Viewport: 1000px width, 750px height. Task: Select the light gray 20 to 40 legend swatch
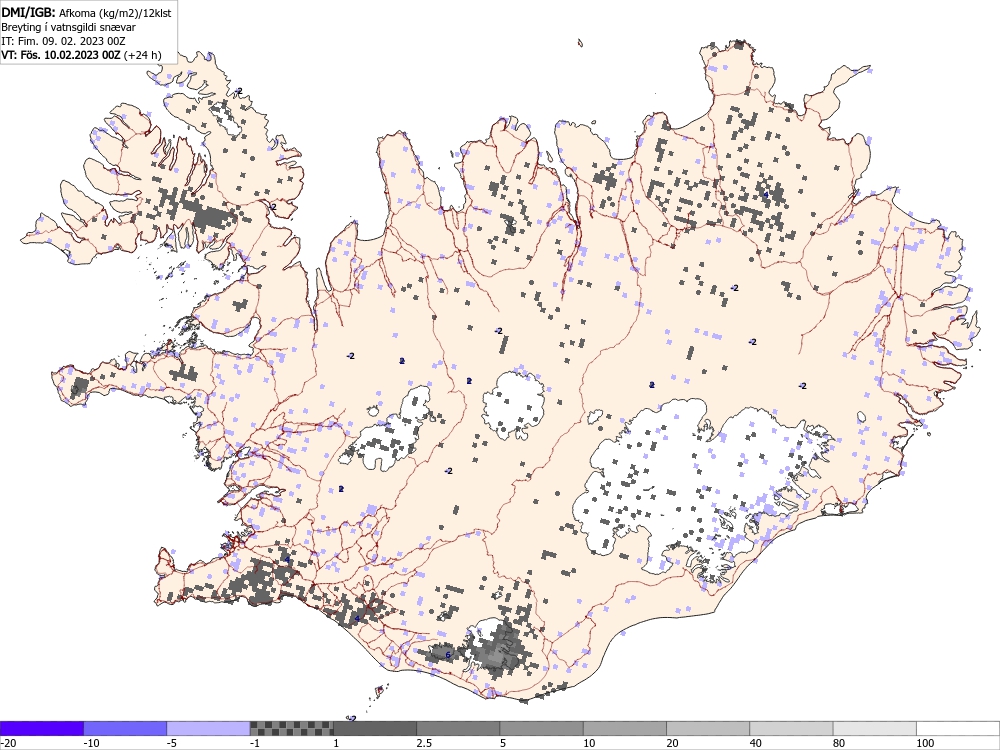click(708, 728)
